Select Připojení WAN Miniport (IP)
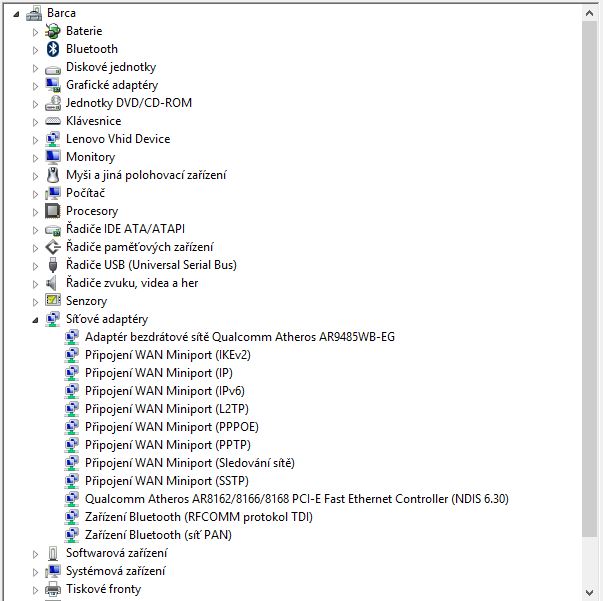Viewport: 603px width, 601px height. pyautogui.click(x=158, y=373)
